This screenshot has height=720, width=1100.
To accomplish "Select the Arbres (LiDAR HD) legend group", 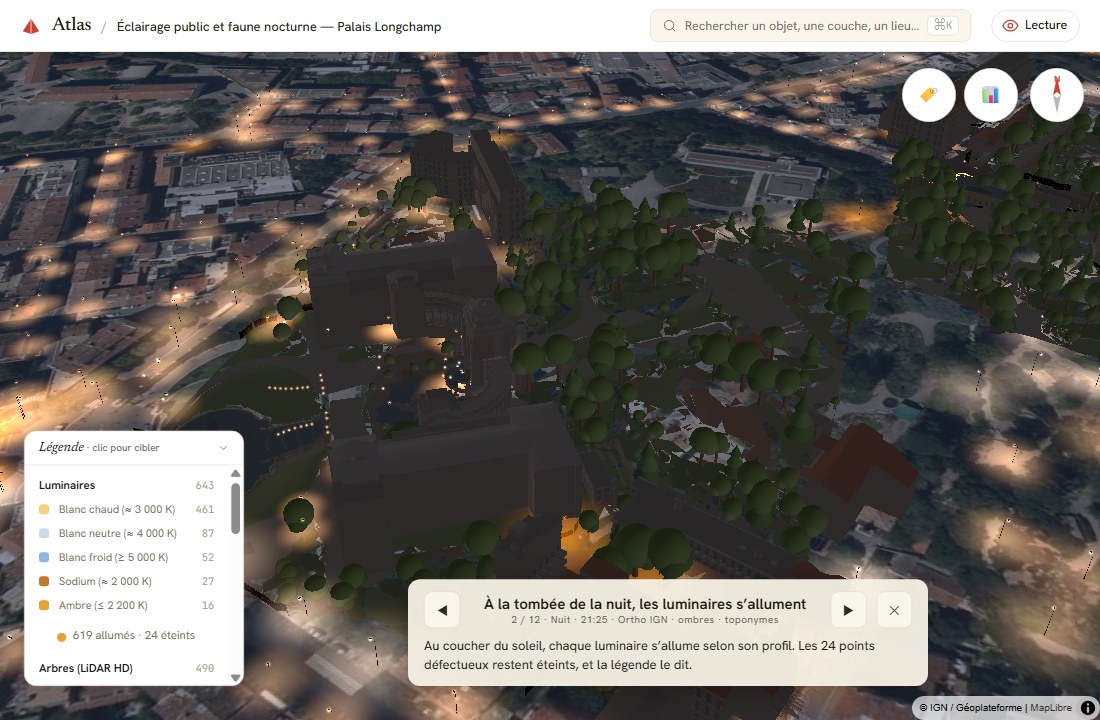I will tap(86, 668).
